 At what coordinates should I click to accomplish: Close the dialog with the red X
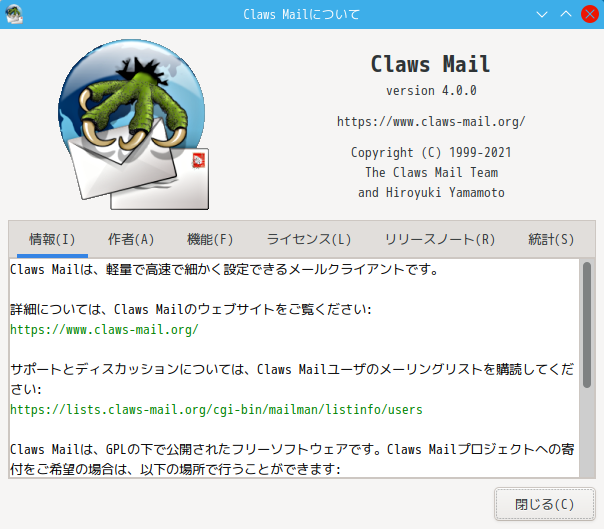589,15
